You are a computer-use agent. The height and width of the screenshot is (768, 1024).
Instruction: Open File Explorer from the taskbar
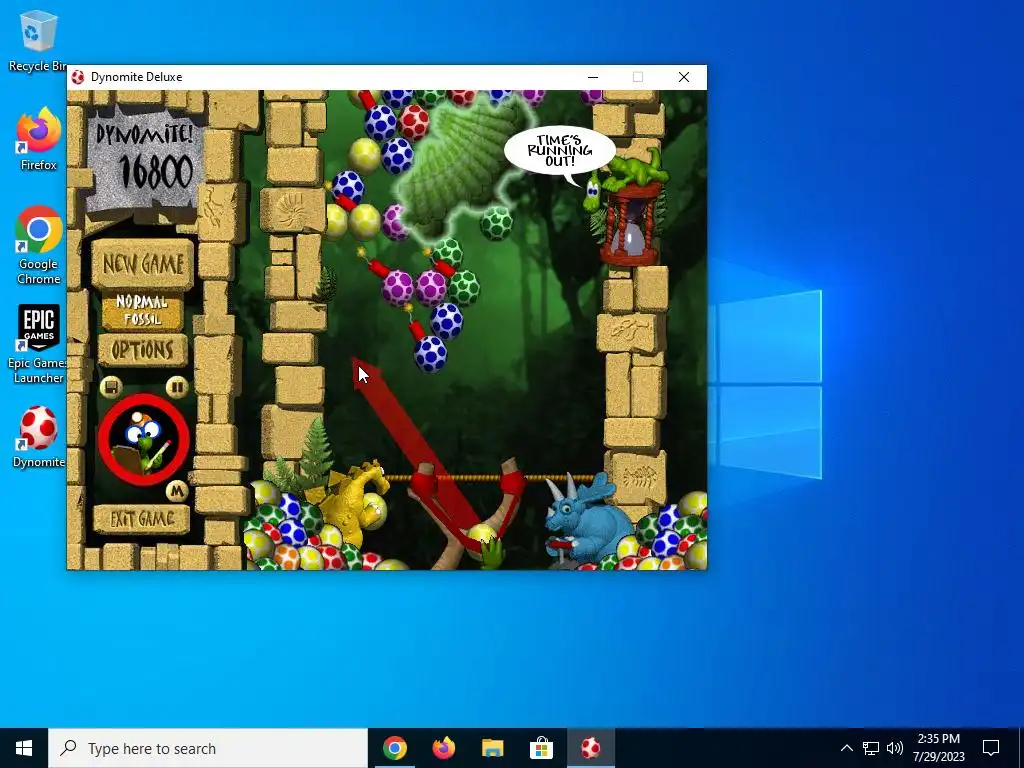(492, 748)
